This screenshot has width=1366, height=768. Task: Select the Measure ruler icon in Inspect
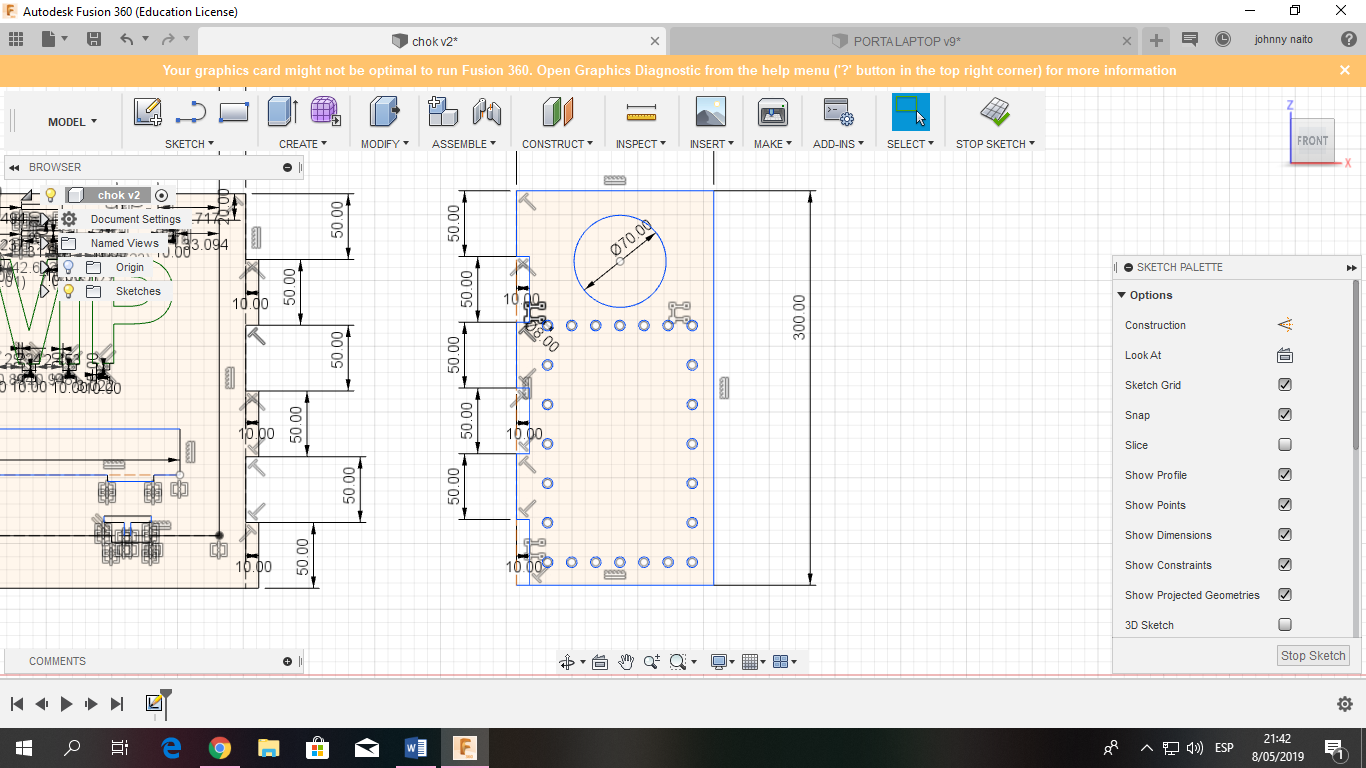point(640,112)
